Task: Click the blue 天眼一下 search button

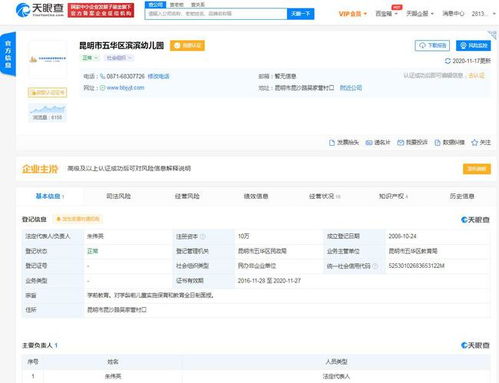Action: (x=300, y=14)
